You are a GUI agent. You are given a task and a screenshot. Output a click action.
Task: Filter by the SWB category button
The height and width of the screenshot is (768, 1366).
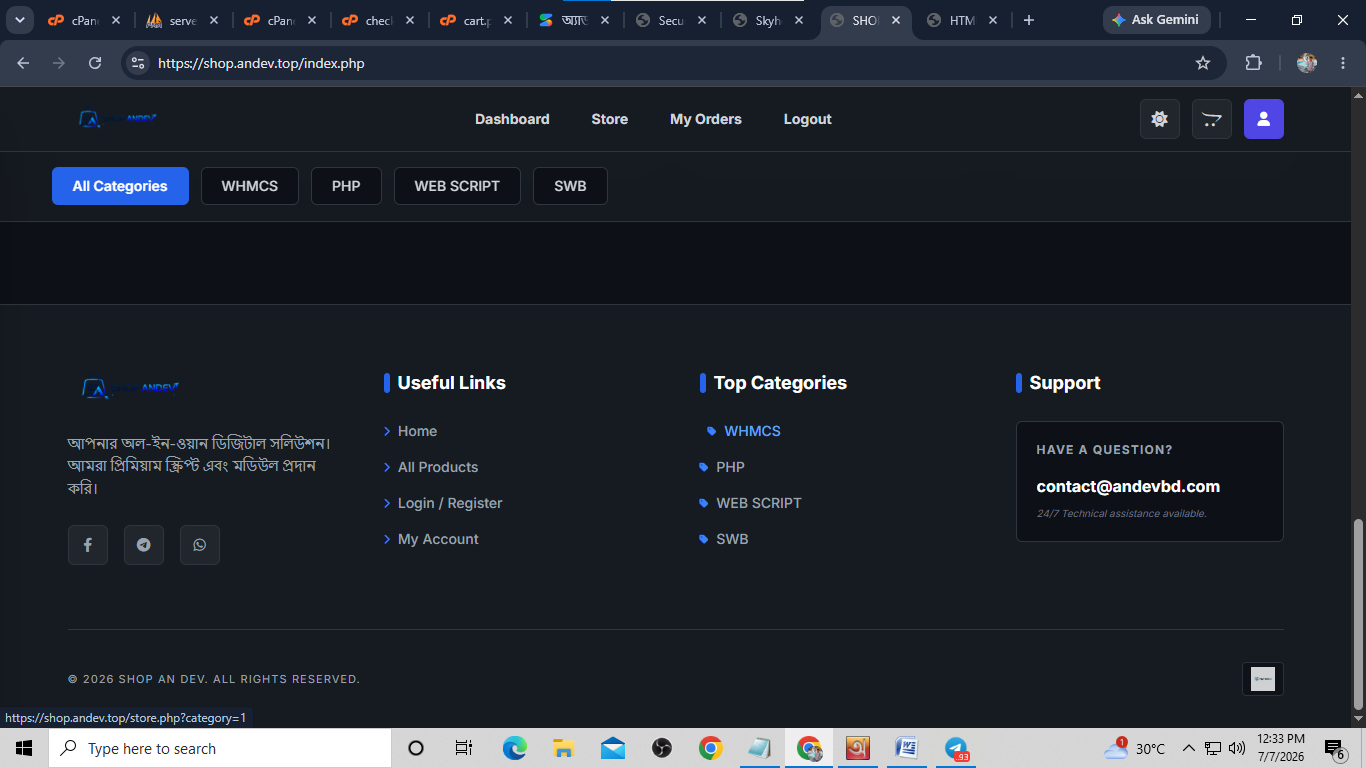570,186
